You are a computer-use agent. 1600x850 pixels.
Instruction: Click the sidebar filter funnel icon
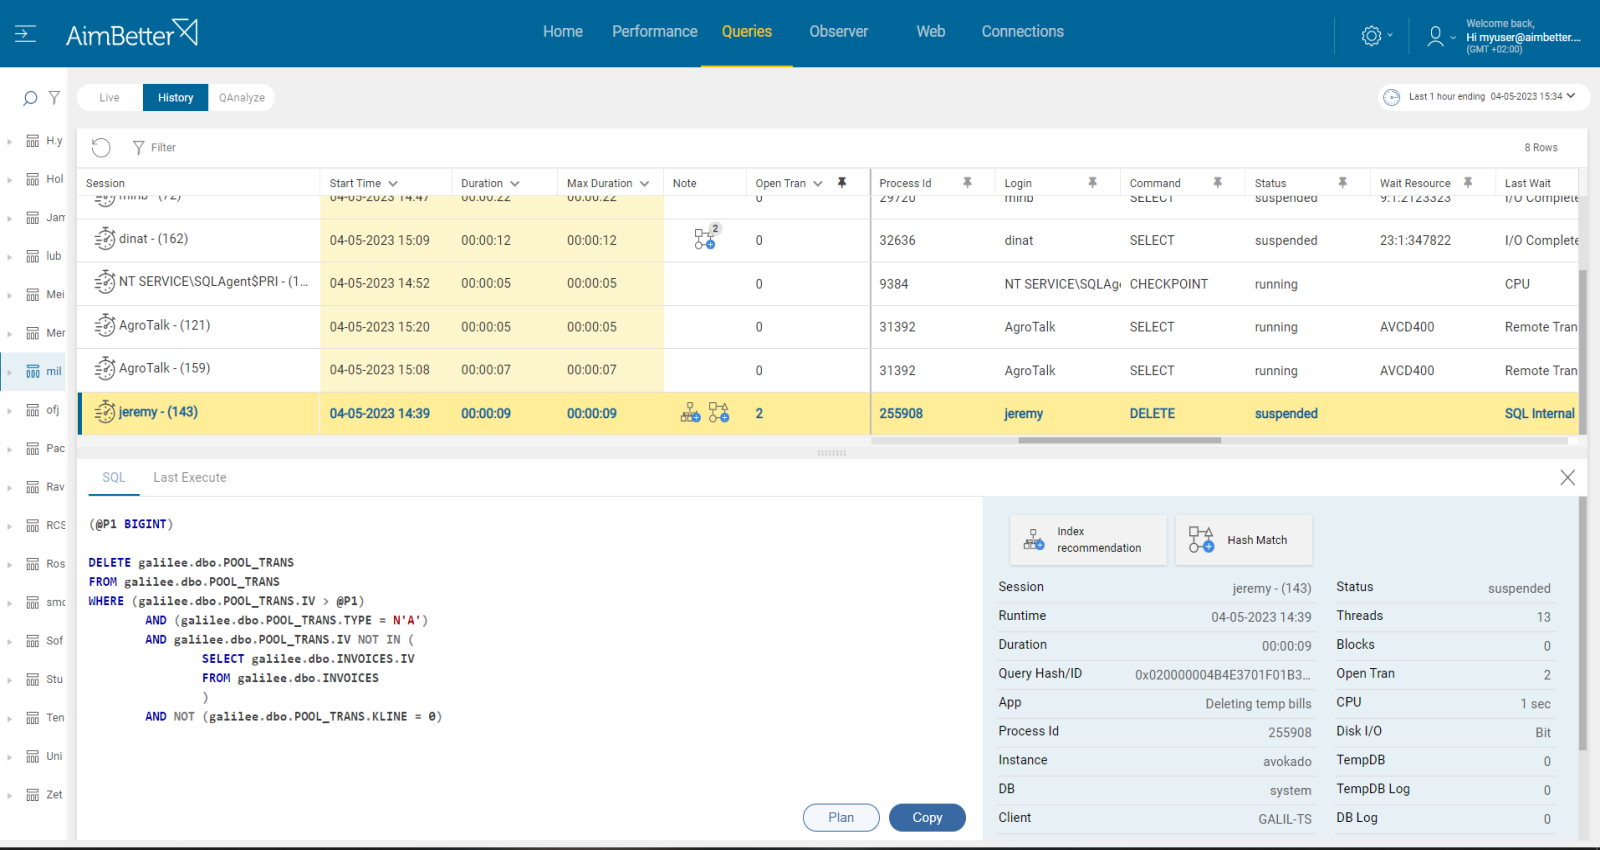(54, 98)
